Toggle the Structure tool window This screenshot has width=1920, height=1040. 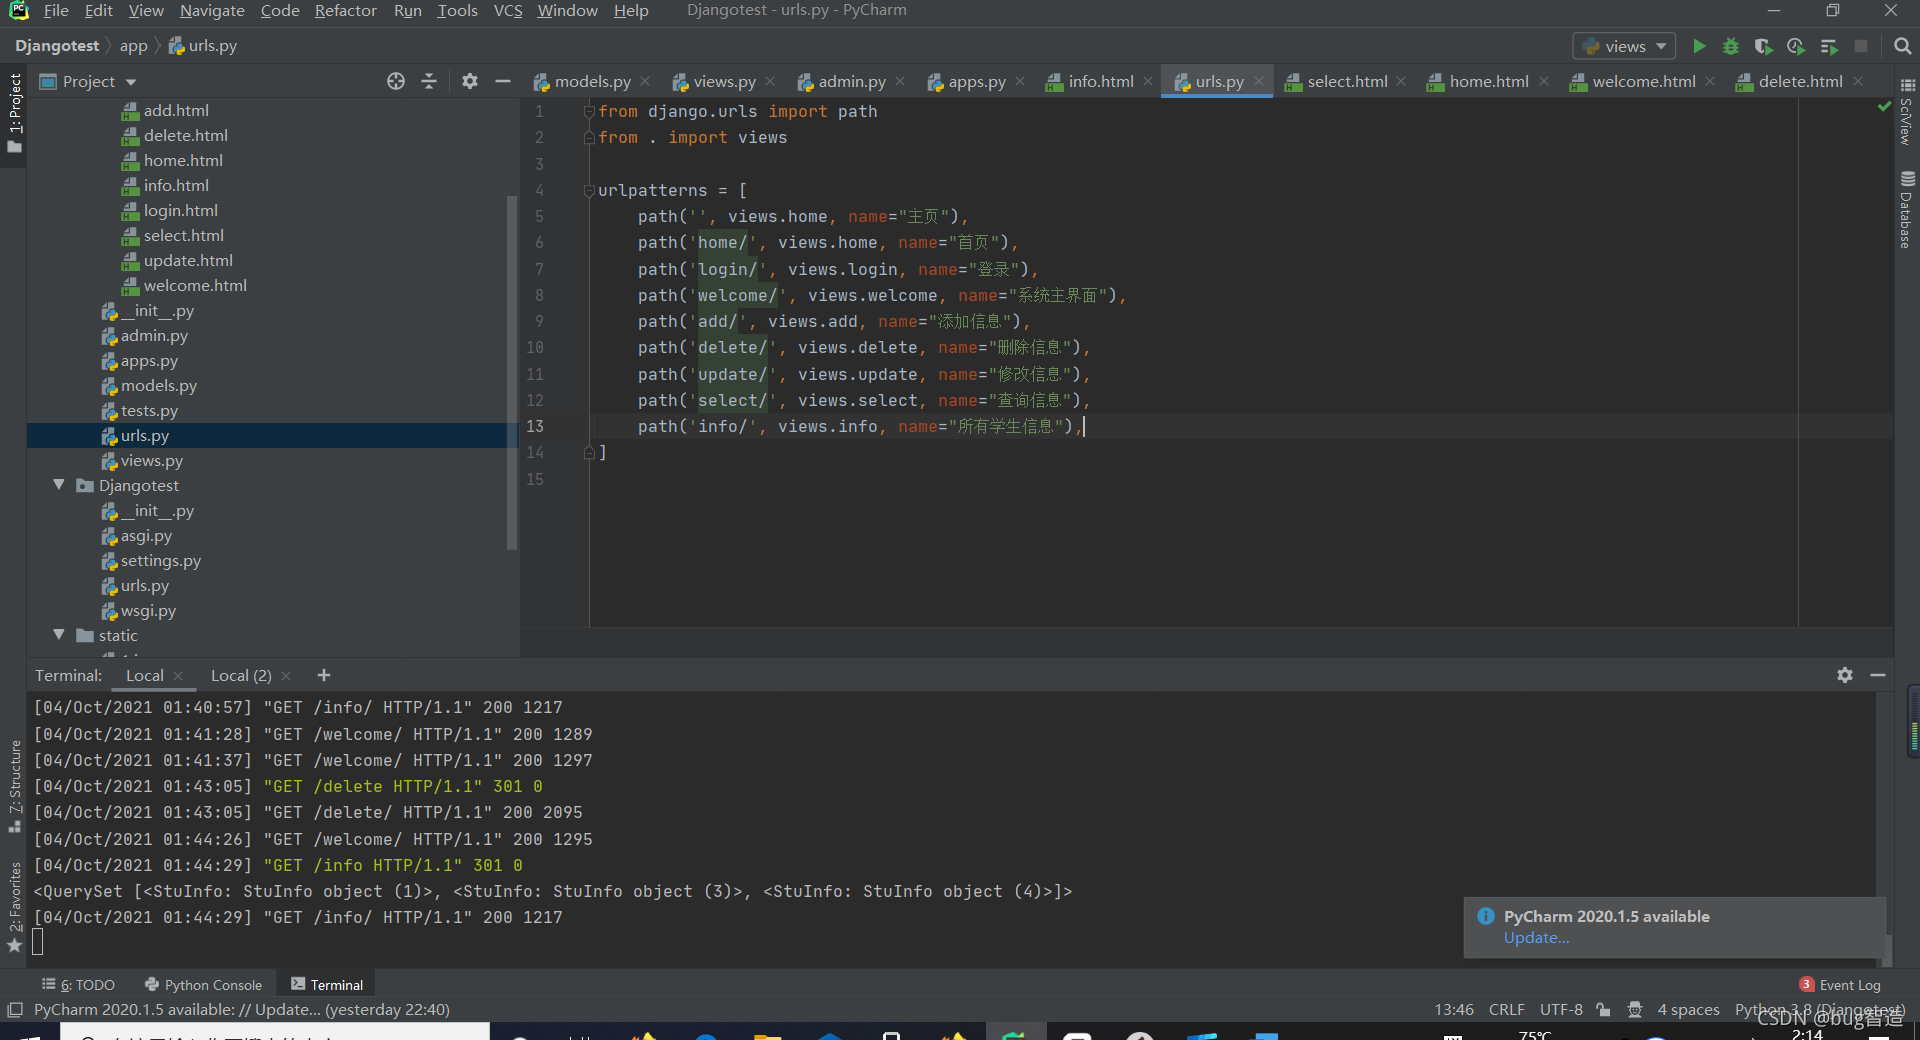pyautogui.click(x=14, y=786)
